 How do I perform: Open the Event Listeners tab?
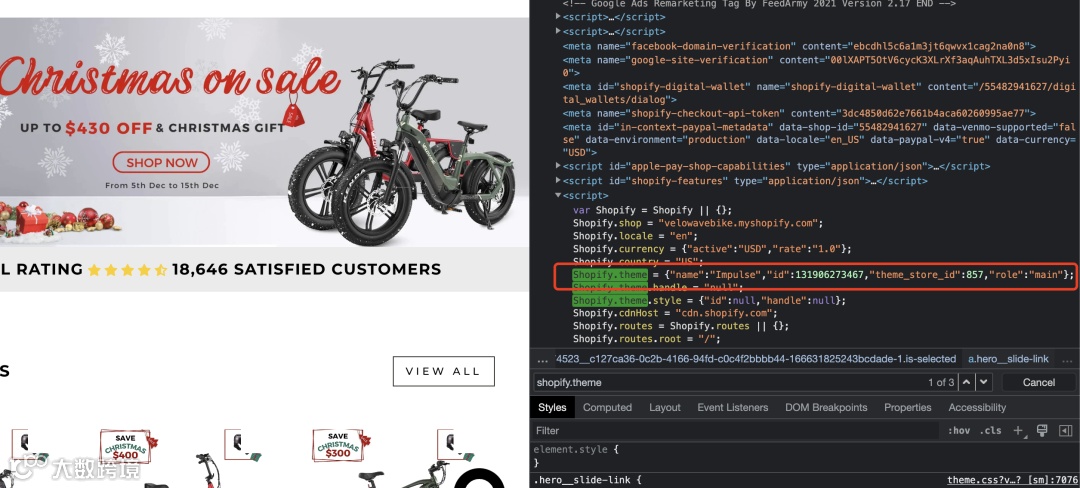point(732,407)
